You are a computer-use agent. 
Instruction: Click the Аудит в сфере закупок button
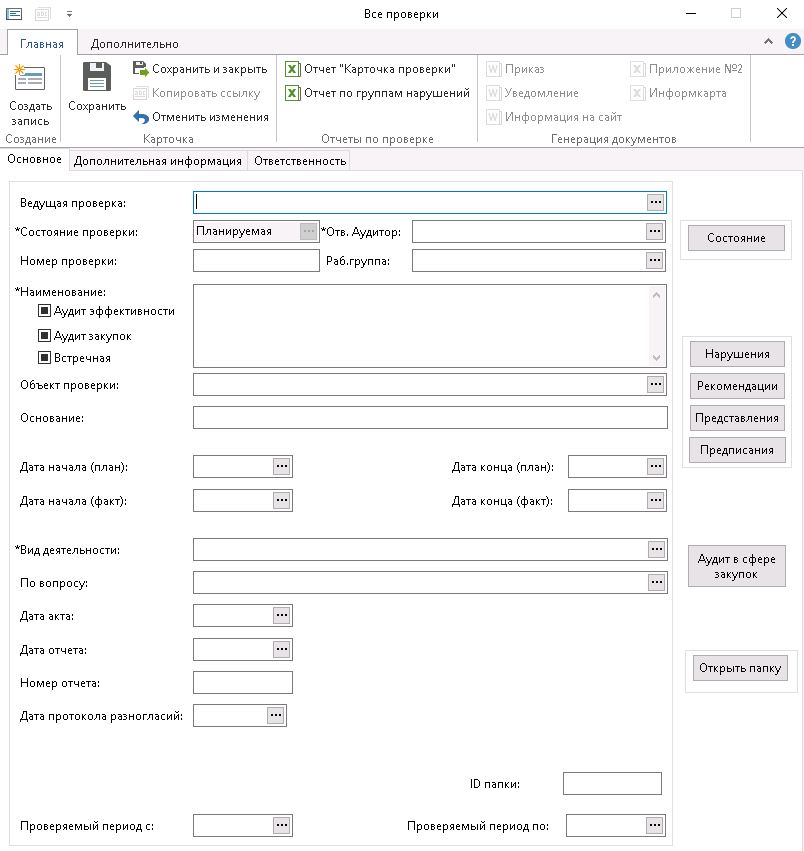click(737, 566)
